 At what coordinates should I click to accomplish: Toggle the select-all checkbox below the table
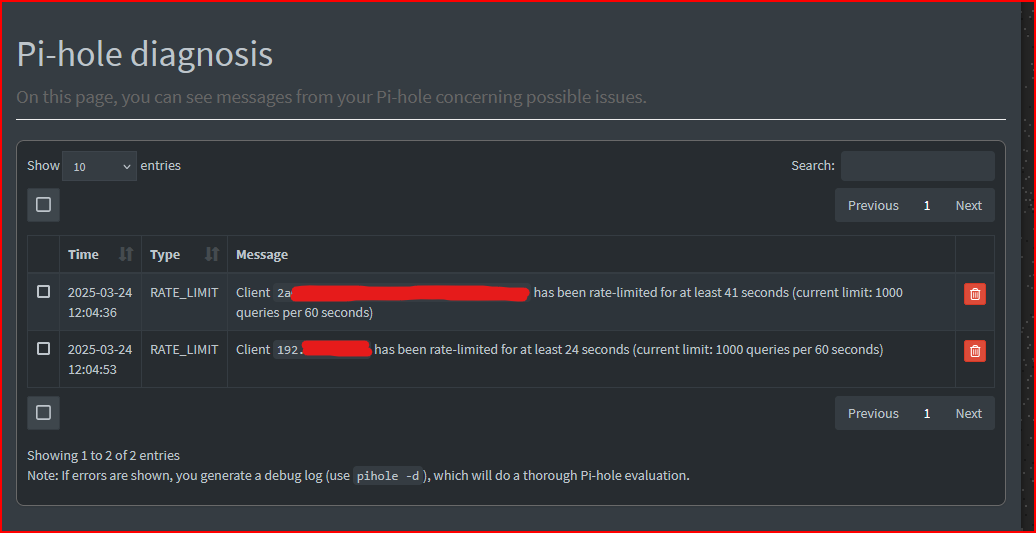[43, 413]
